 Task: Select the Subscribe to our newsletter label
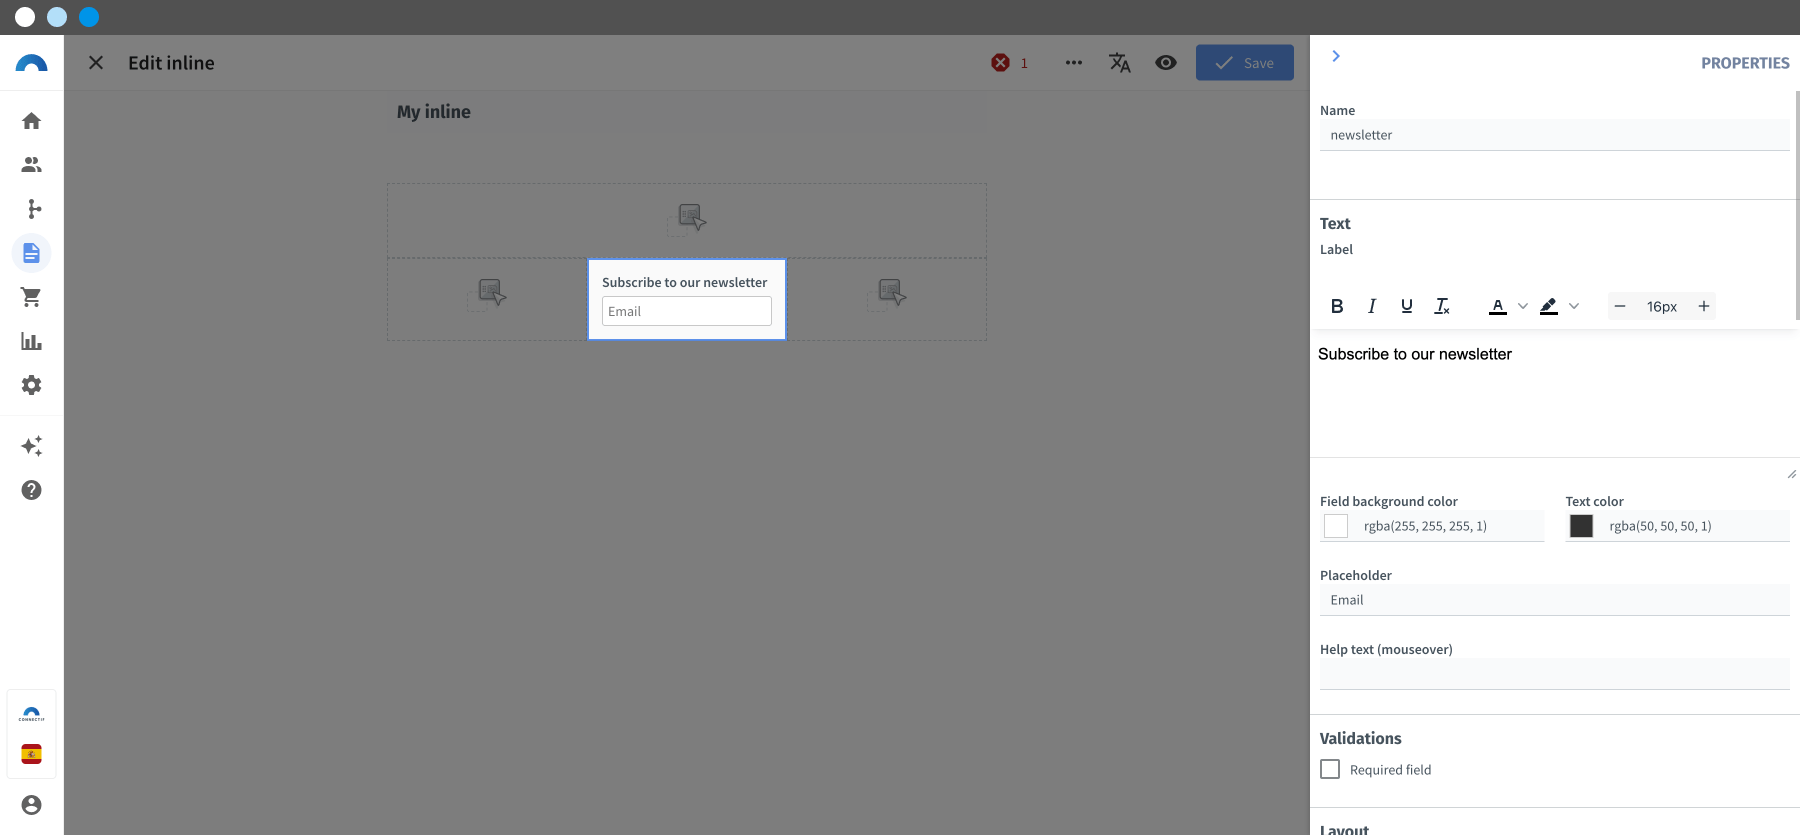click(684, 283)
